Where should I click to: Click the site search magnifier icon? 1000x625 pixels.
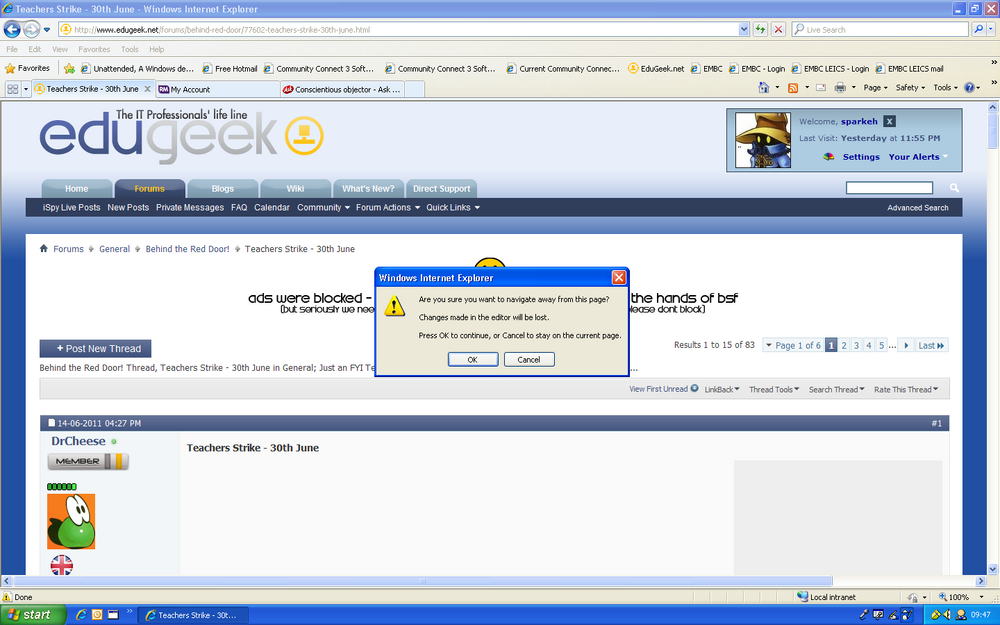pyautogui.click(x=954, y=188)
